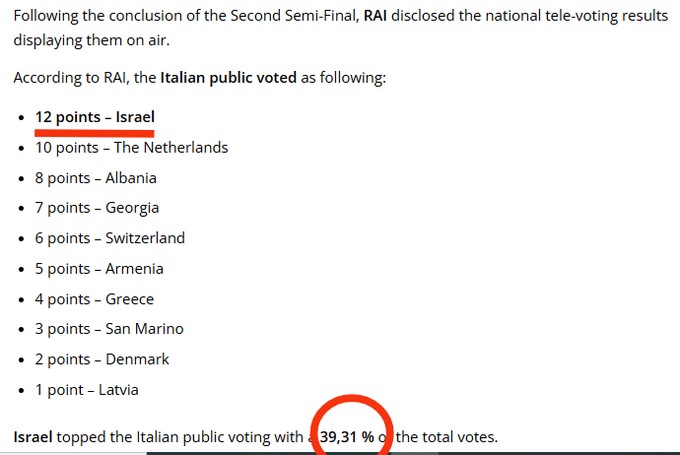Click the bullet point before Israel entry
Viewport: 680px width, 455px height.
pyautogui.click(x=21, y=118)
